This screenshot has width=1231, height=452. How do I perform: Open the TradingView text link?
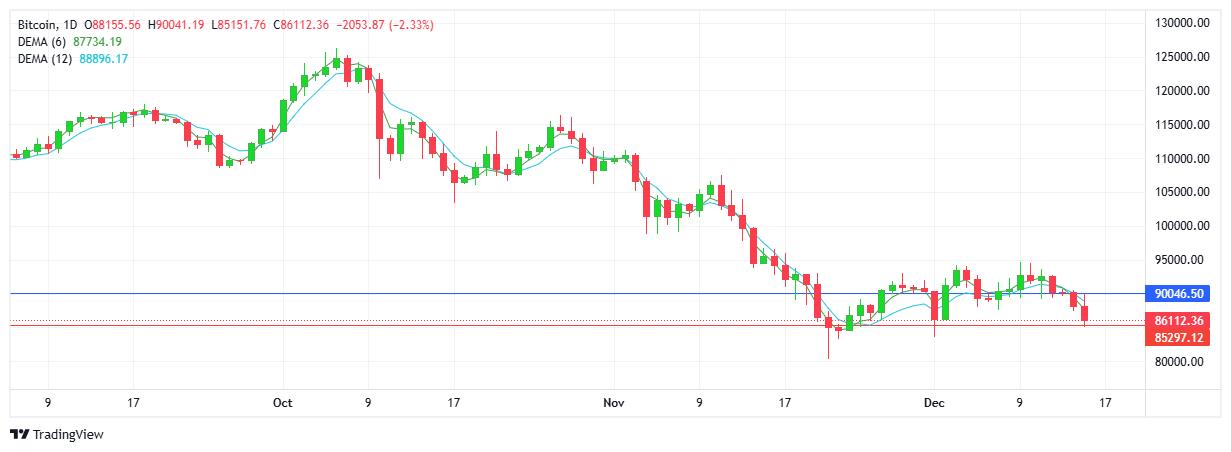[x=68, y=435]
